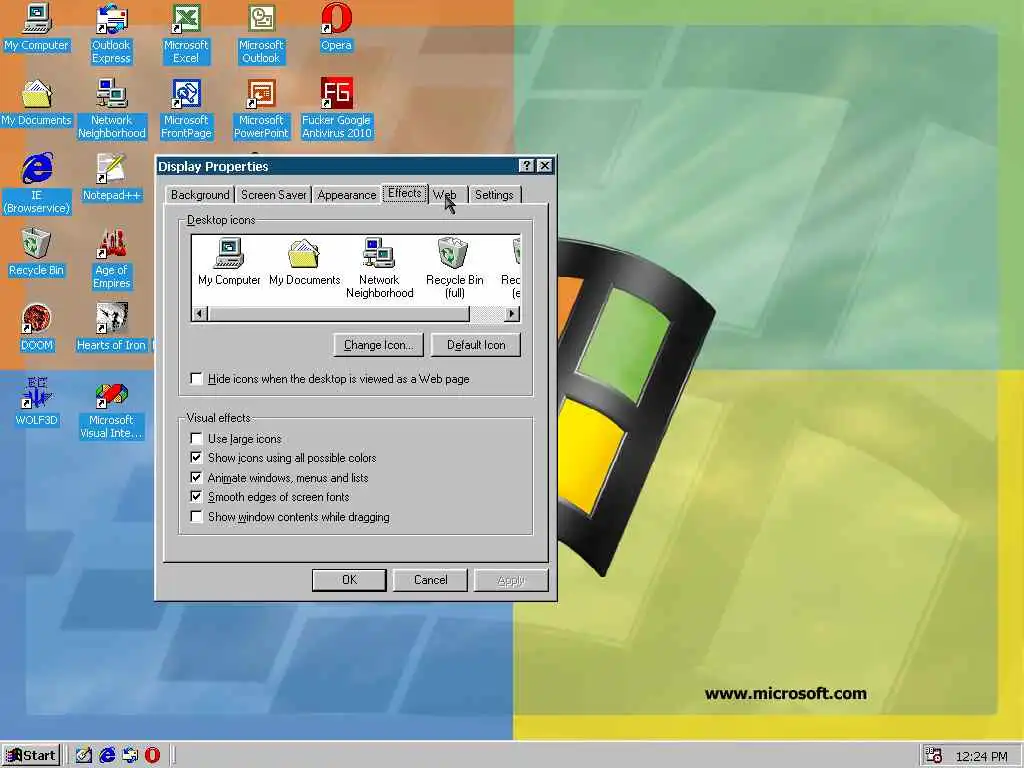Open Microsoft Visual InterDev shortcut

(111, 409)
